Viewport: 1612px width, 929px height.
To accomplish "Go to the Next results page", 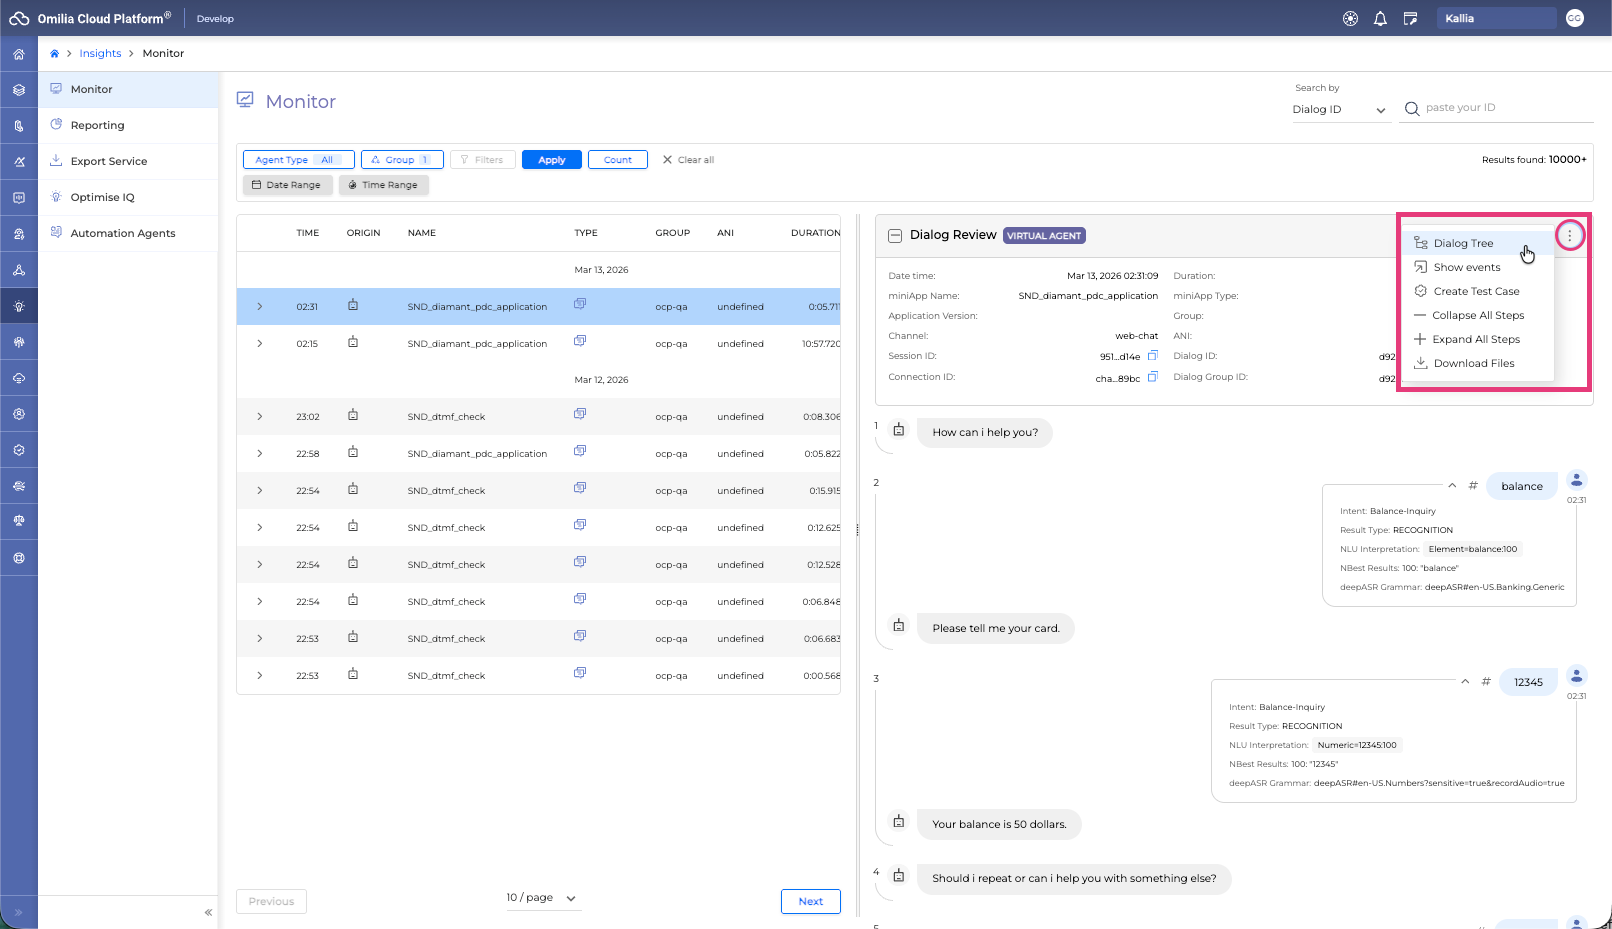I will 810,902.
